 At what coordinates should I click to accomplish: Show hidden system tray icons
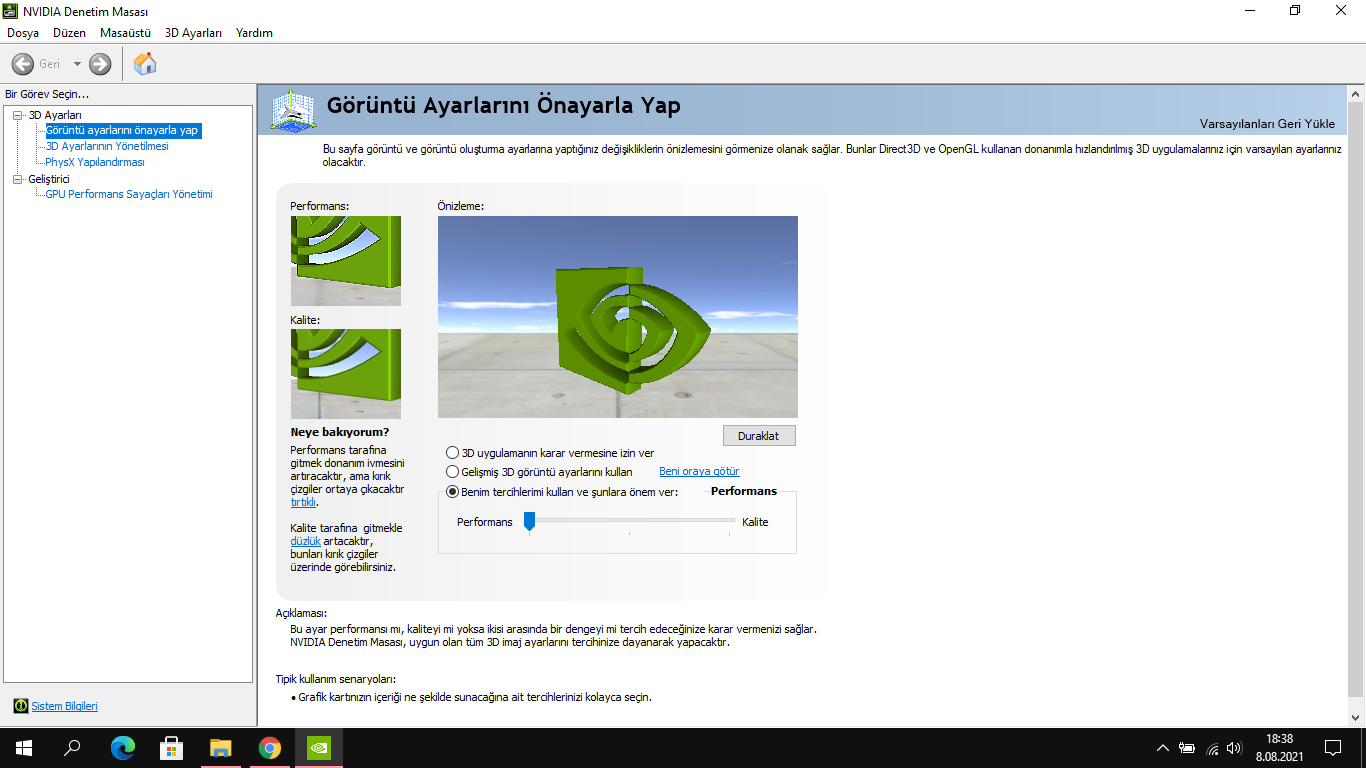[1162, 748]
